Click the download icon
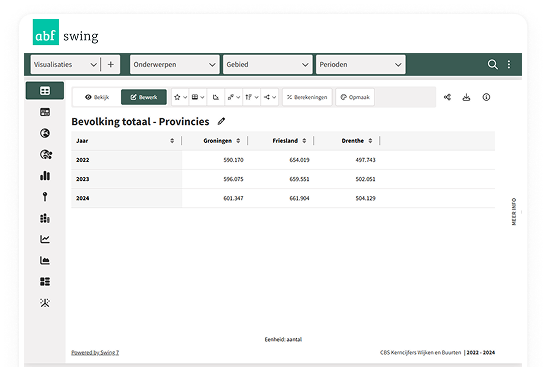The width and height of the screenshot is (547, 367). click(x=466, y=97)
